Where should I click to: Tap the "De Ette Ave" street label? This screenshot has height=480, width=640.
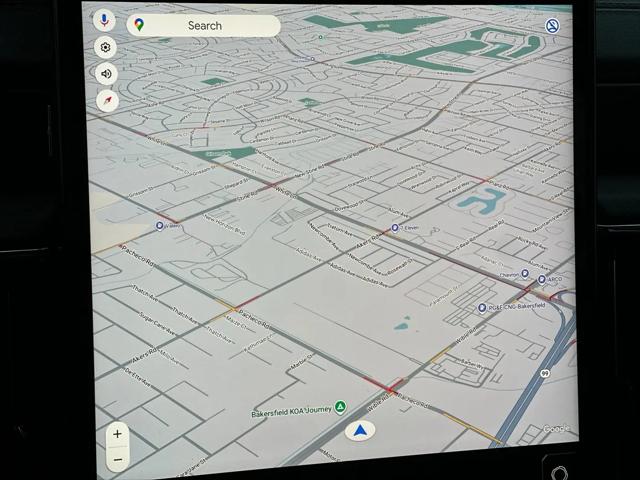(137, 378)
